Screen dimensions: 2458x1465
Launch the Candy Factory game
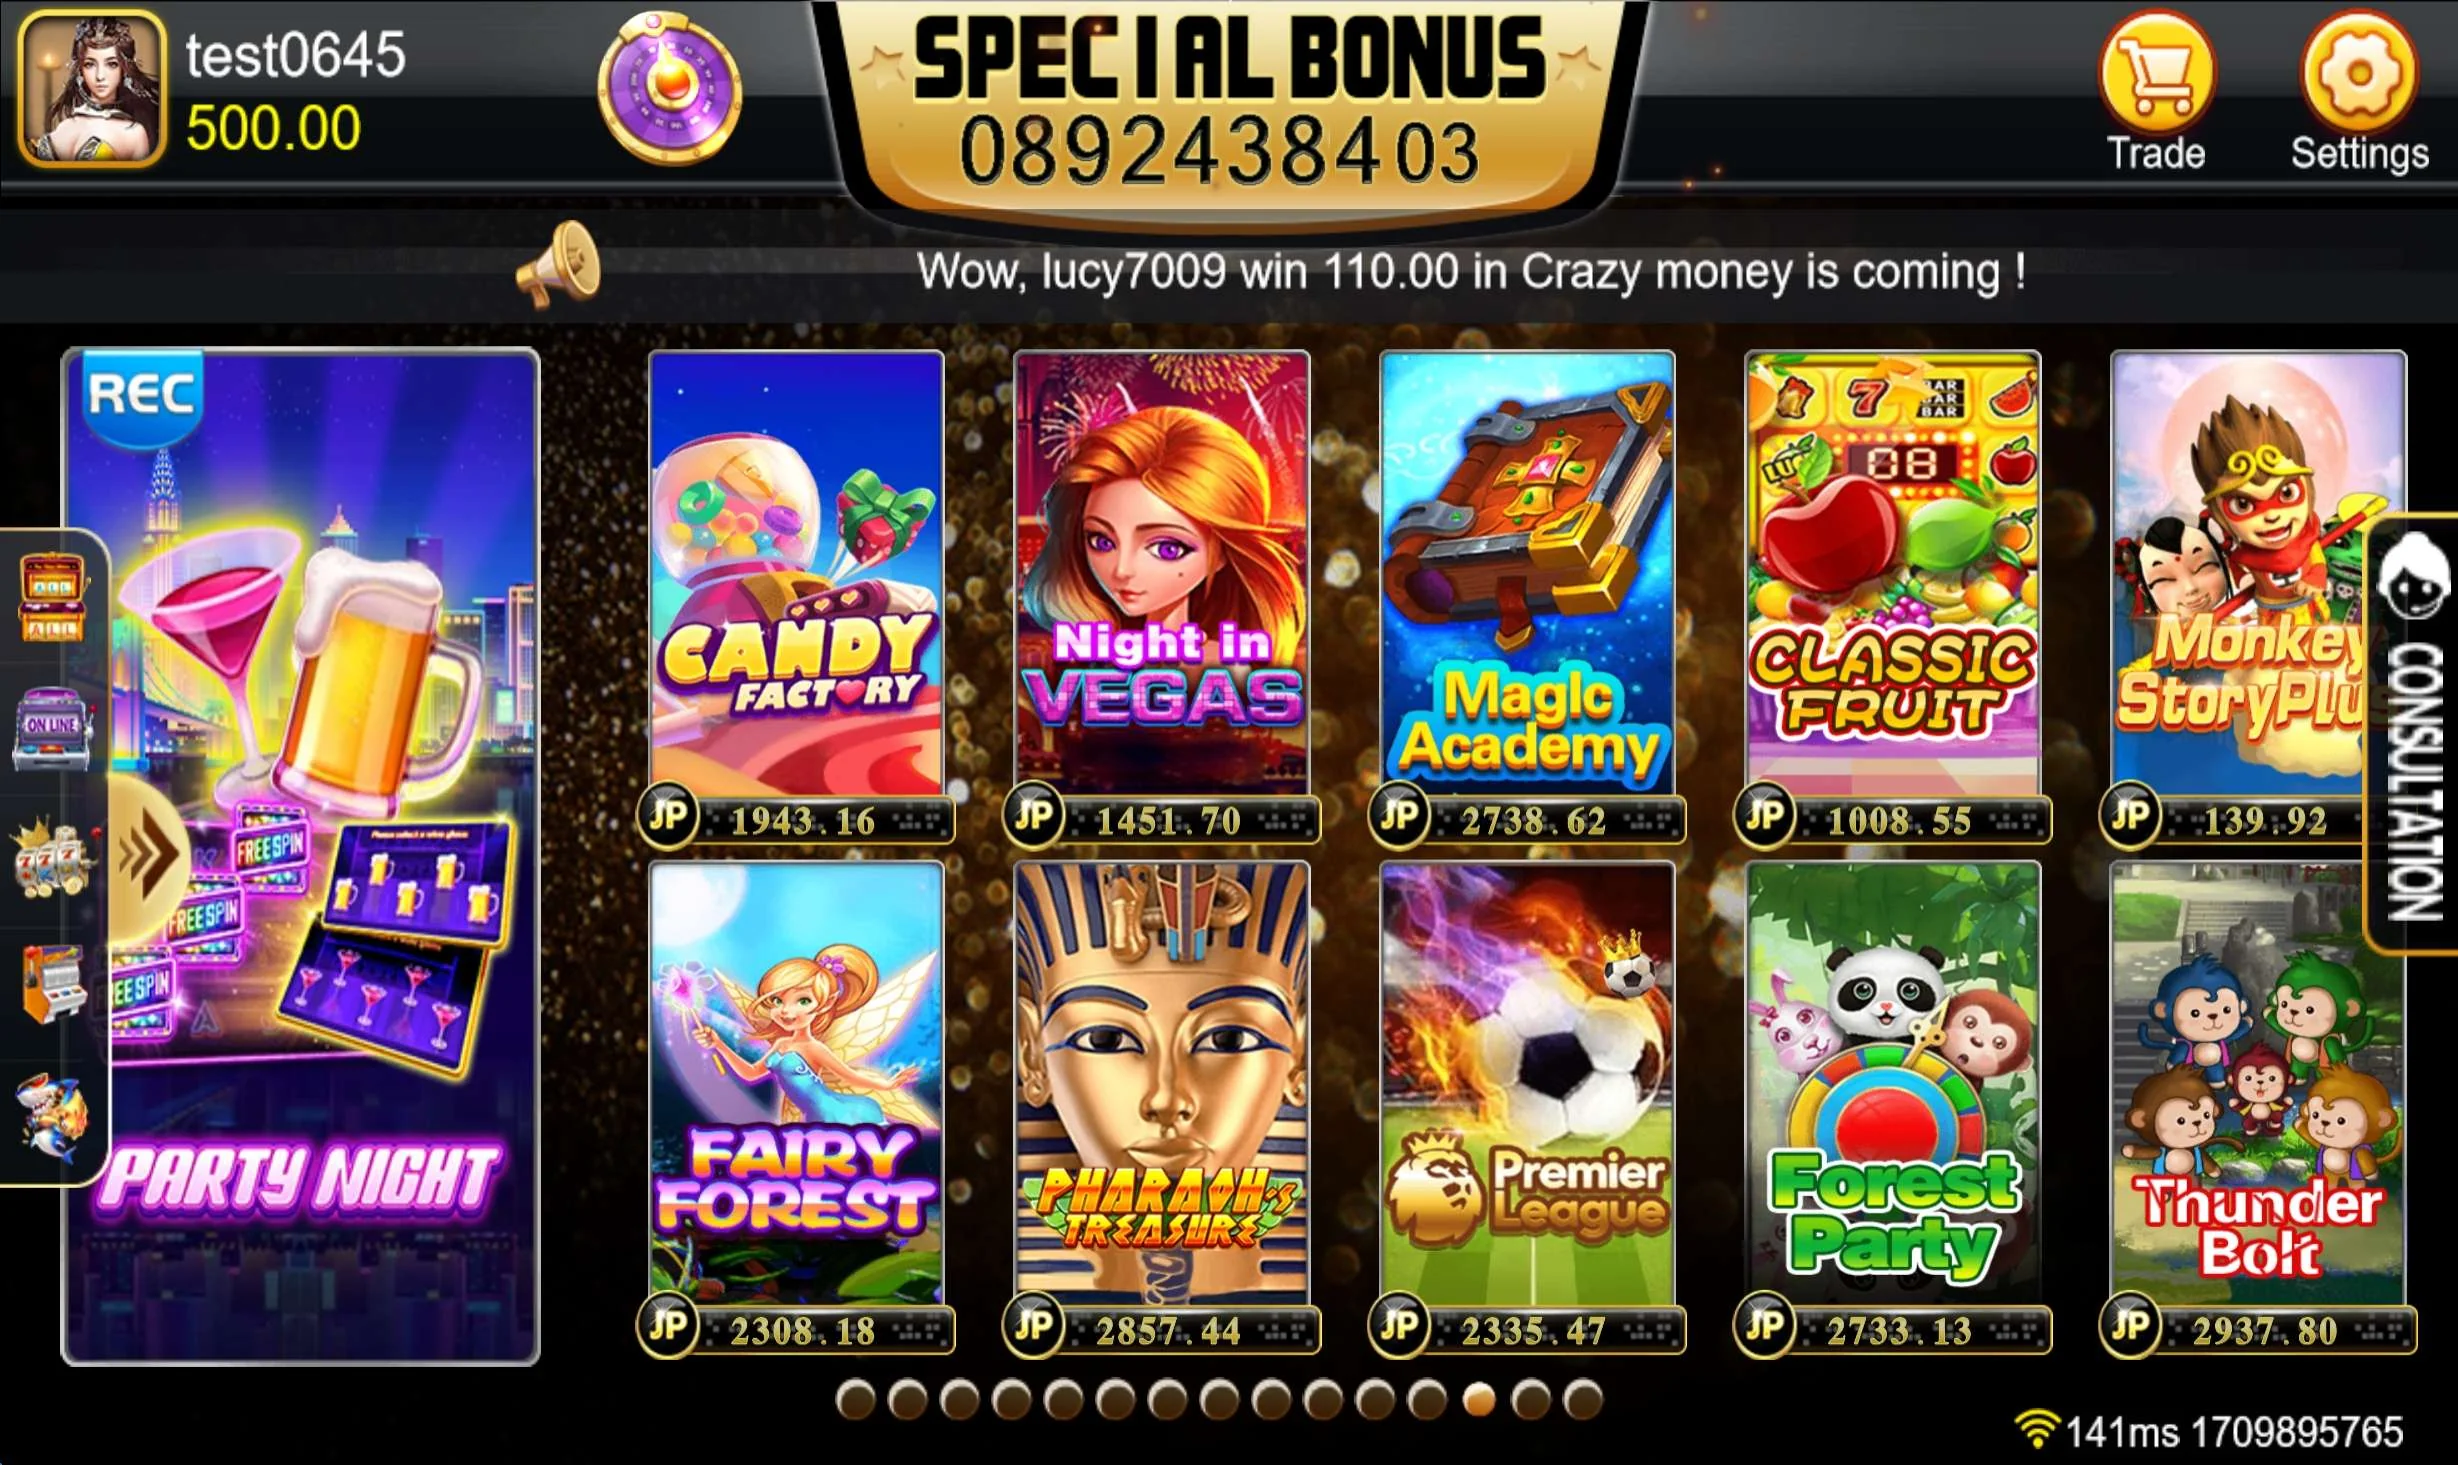[796, 596]
